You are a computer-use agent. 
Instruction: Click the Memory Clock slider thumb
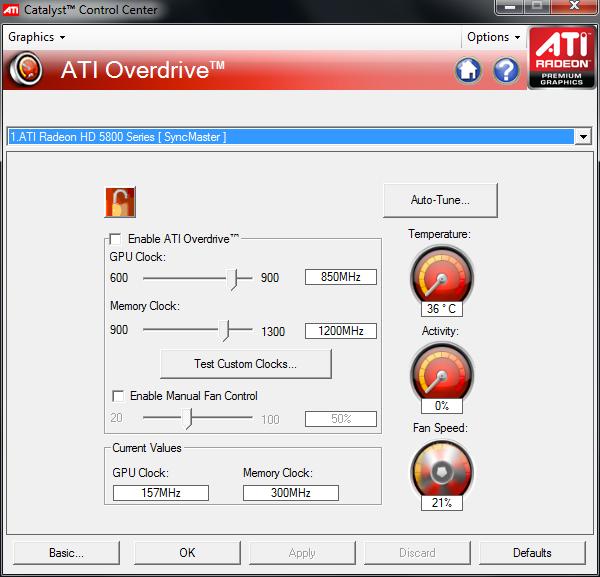point(224,330)
